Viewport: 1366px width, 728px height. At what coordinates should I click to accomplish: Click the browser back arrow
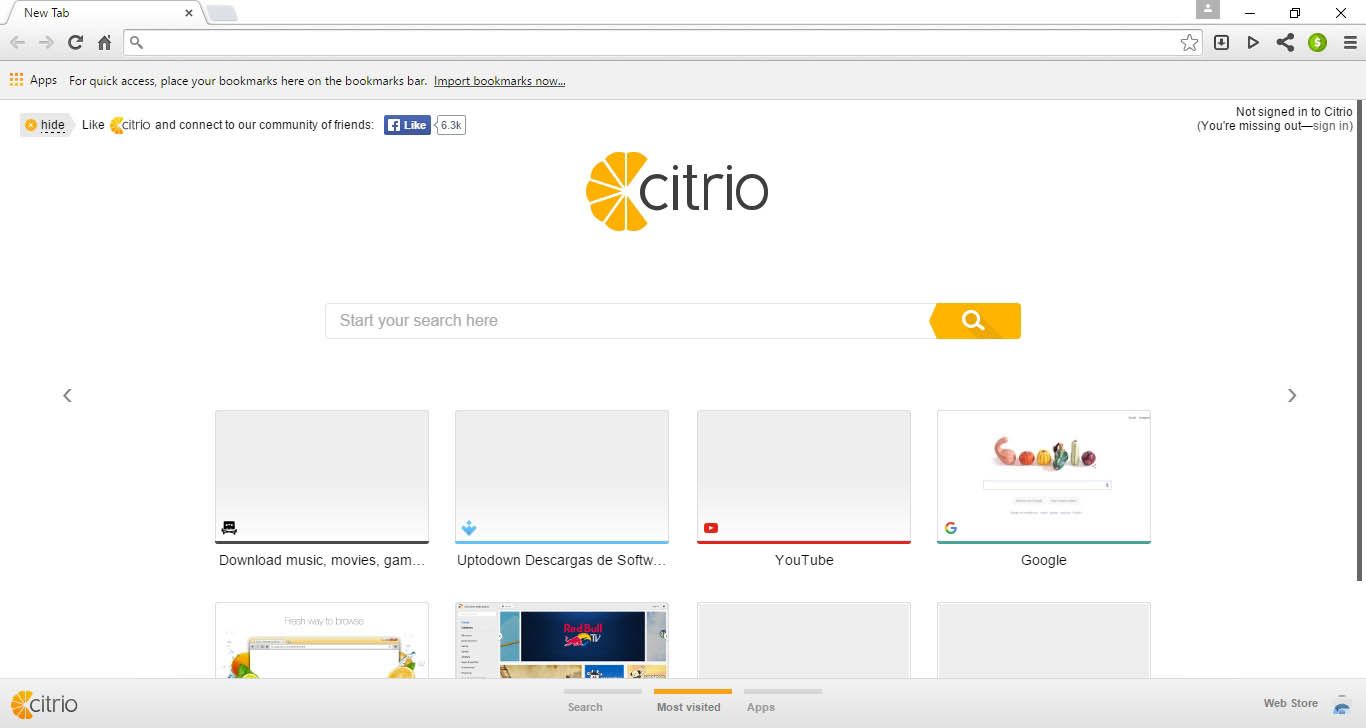[x=17, y=42]
